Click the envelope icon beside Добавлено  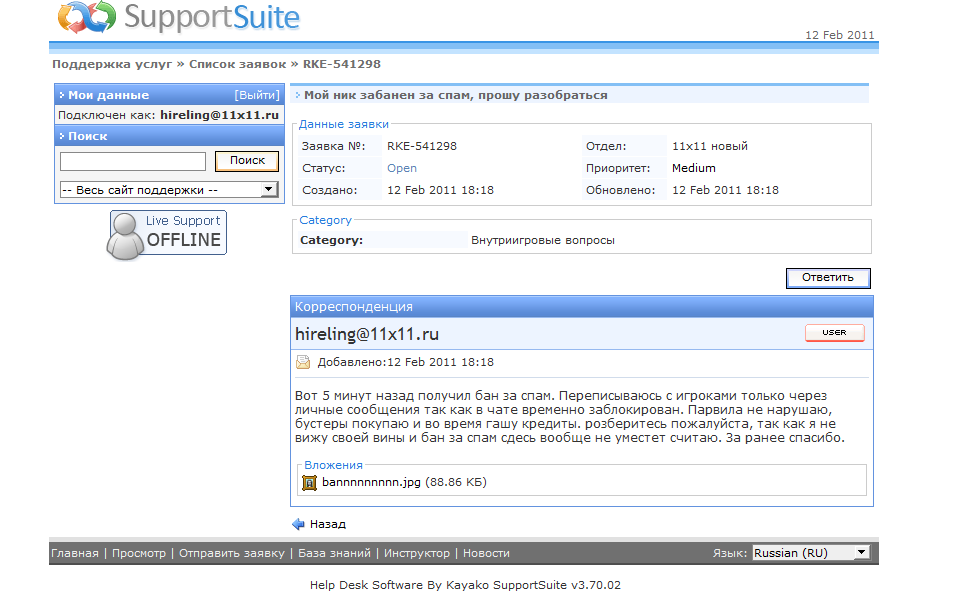303,362
